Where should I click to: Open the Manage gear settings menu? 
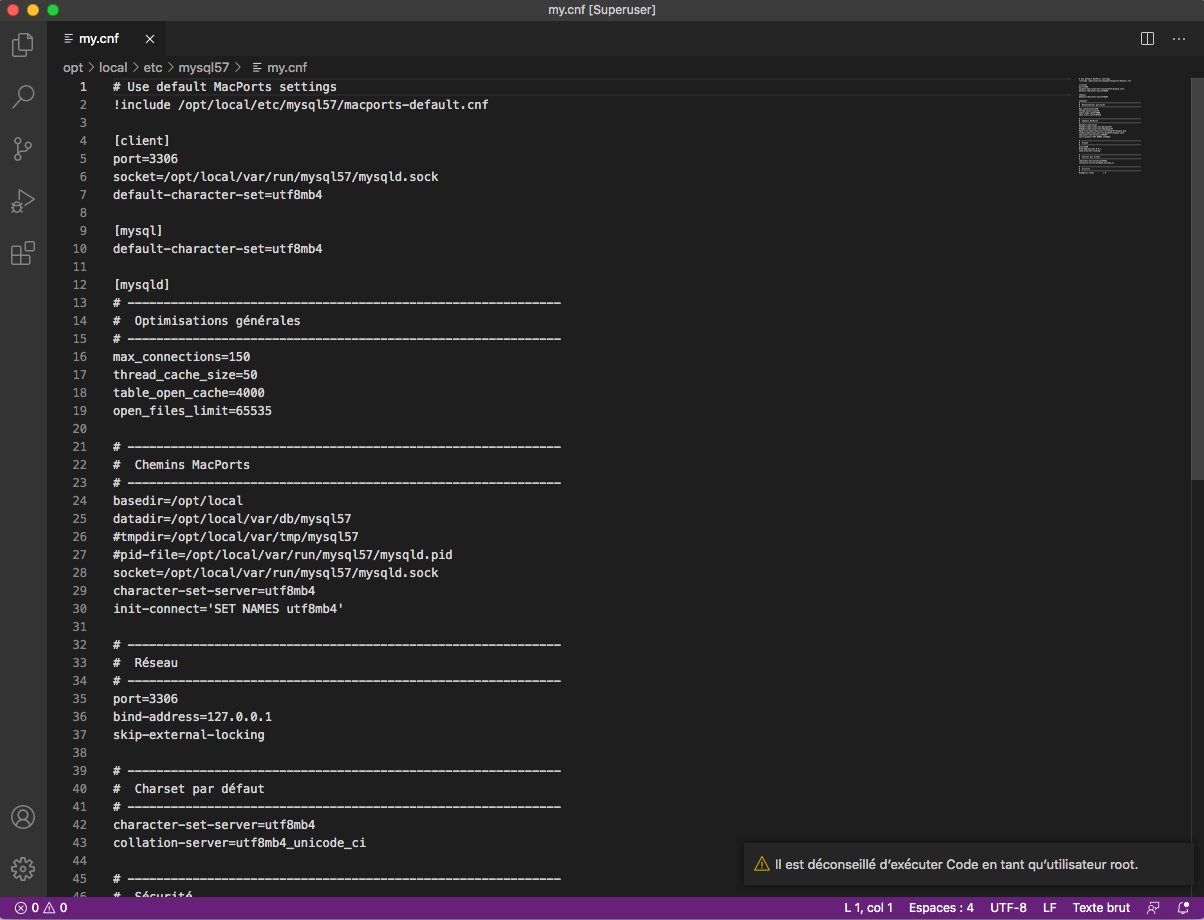tap(22, 868)
